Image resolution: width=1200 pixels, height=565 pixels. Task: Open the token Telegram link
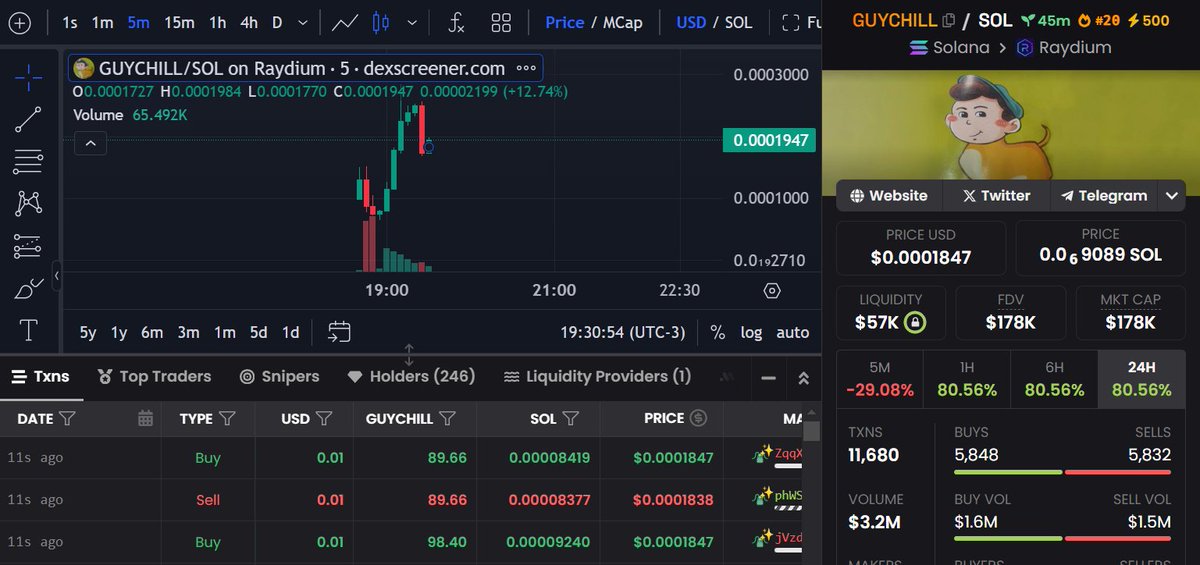pyautogui.click(x=1104, y=196)
